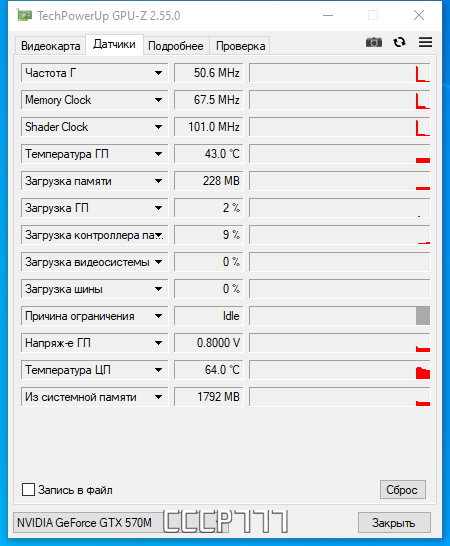Expand the 'Температура ГП' dropdown
The width and height of the screenshot is (450, 546).
pos(158,154)
